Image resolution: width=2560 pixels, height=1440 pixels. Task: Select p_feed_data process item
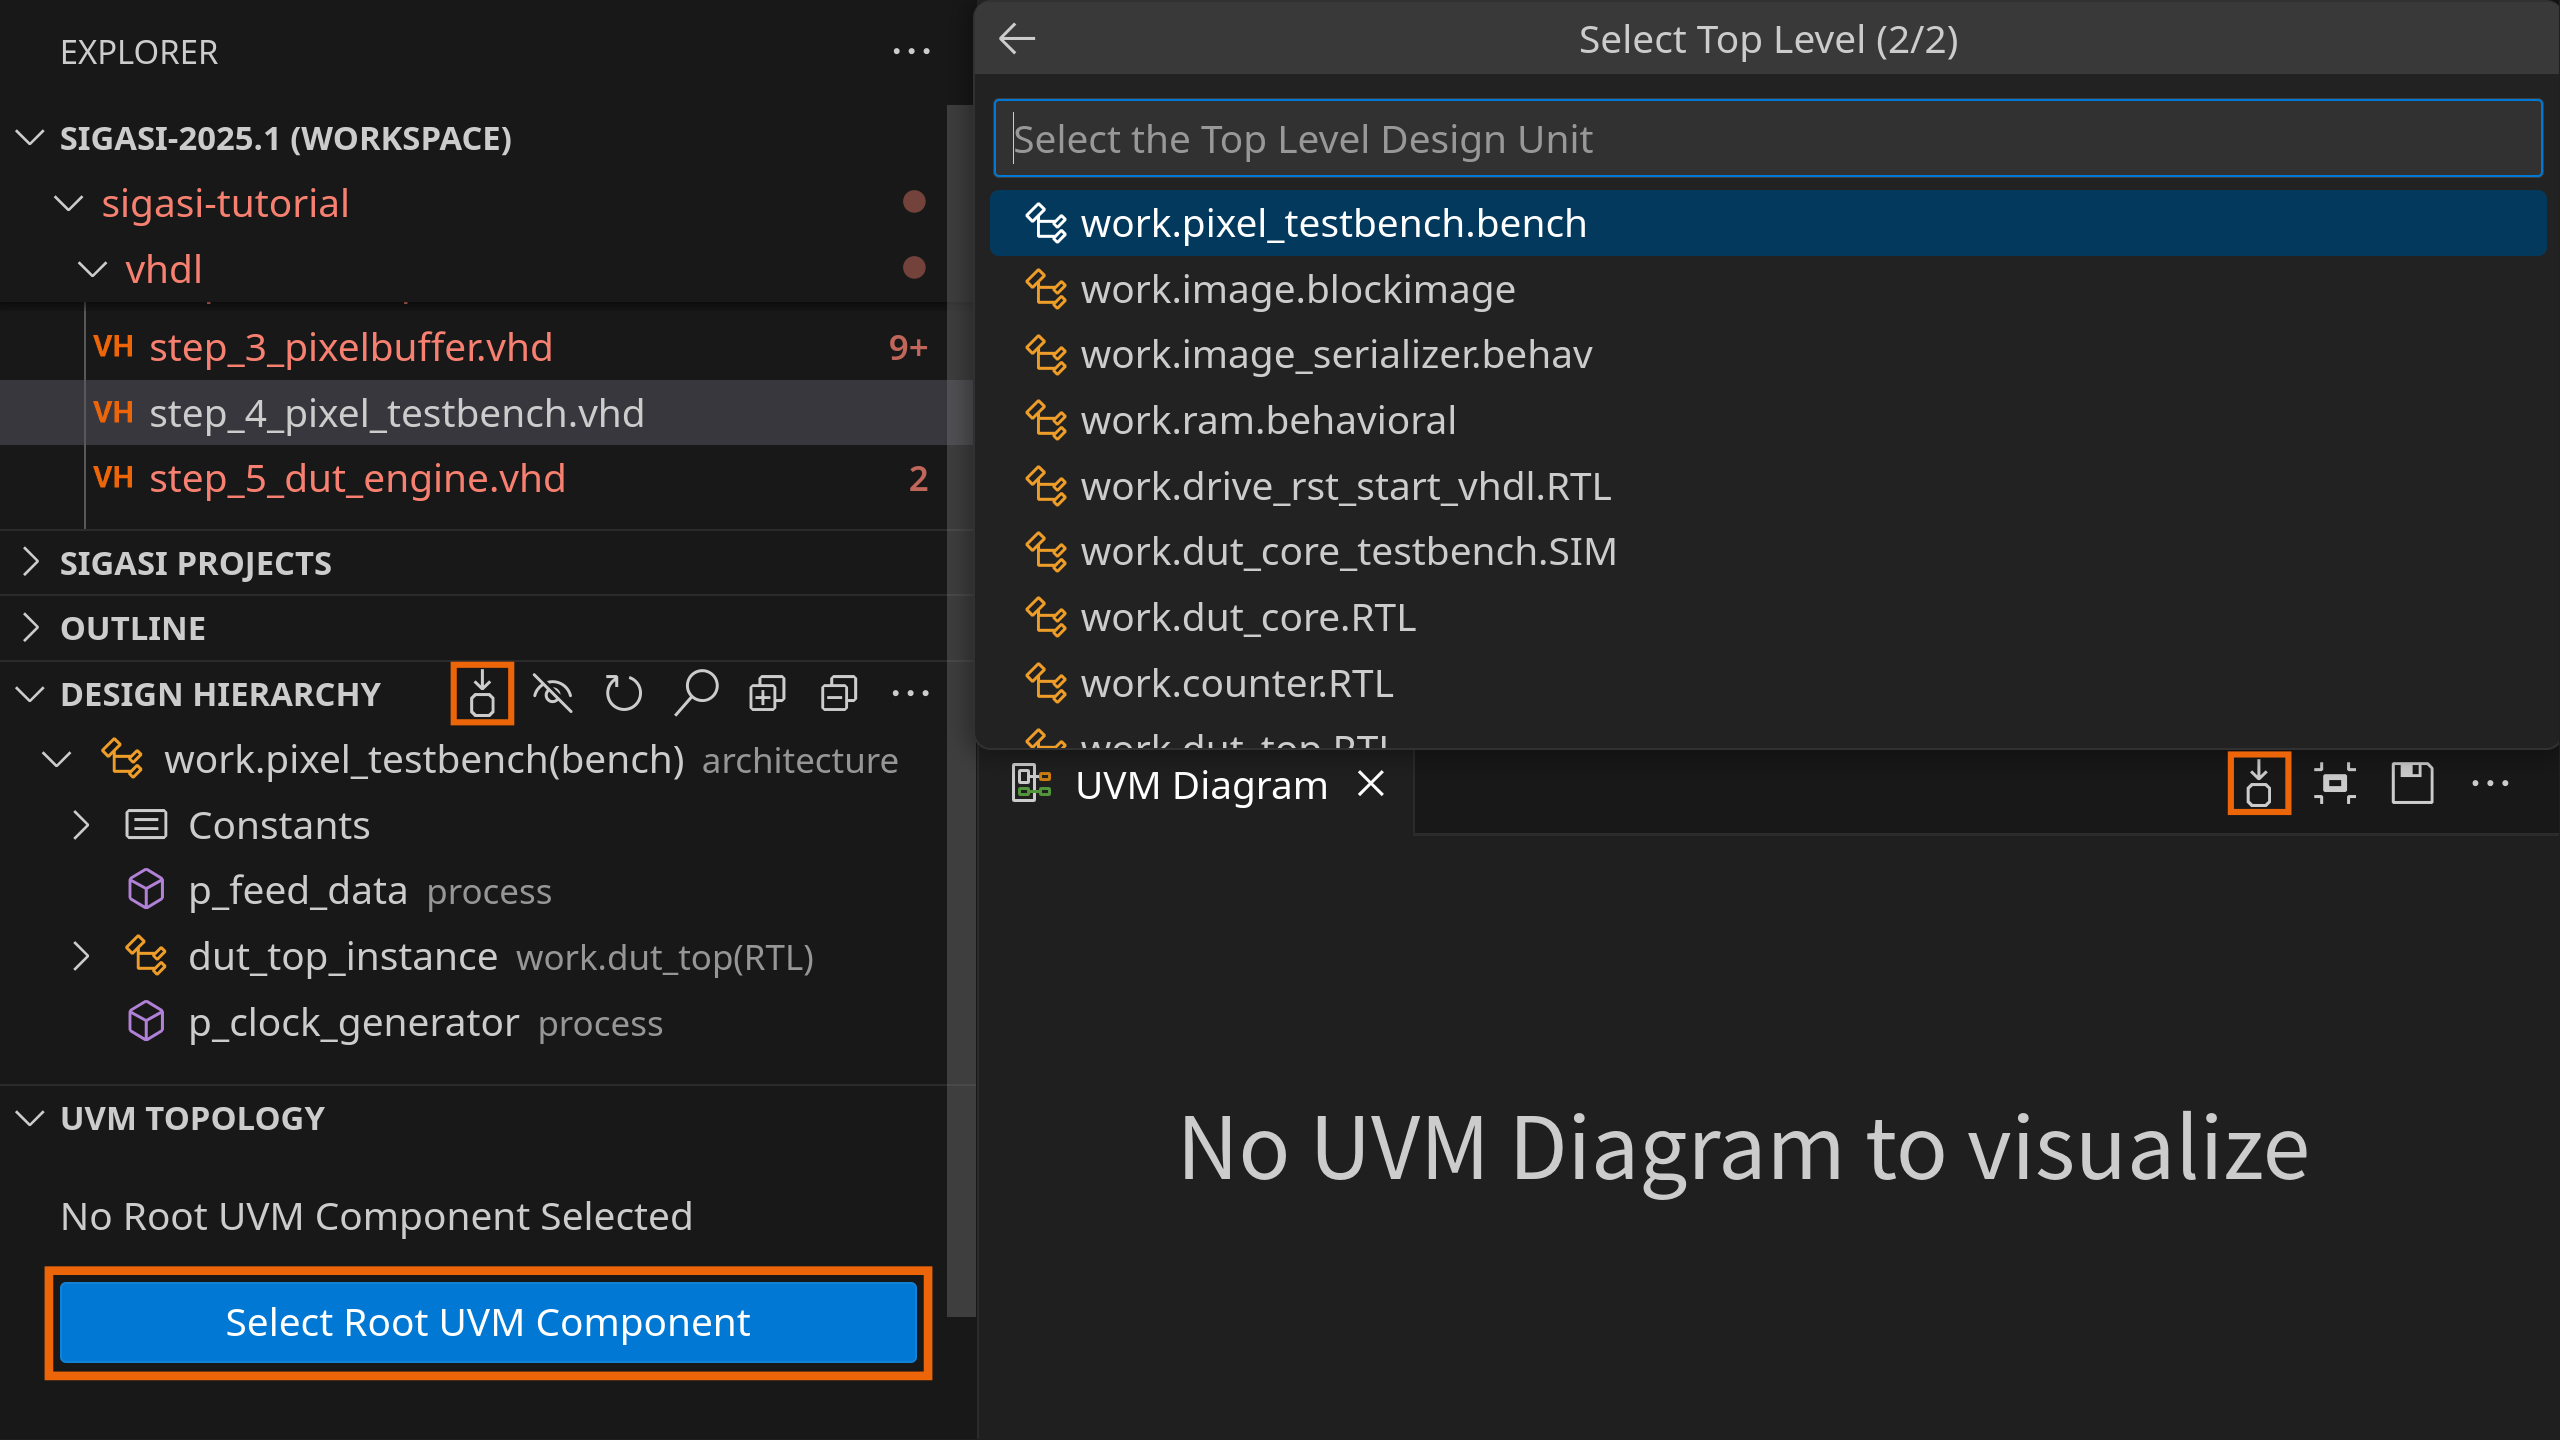tap(473, 890)
